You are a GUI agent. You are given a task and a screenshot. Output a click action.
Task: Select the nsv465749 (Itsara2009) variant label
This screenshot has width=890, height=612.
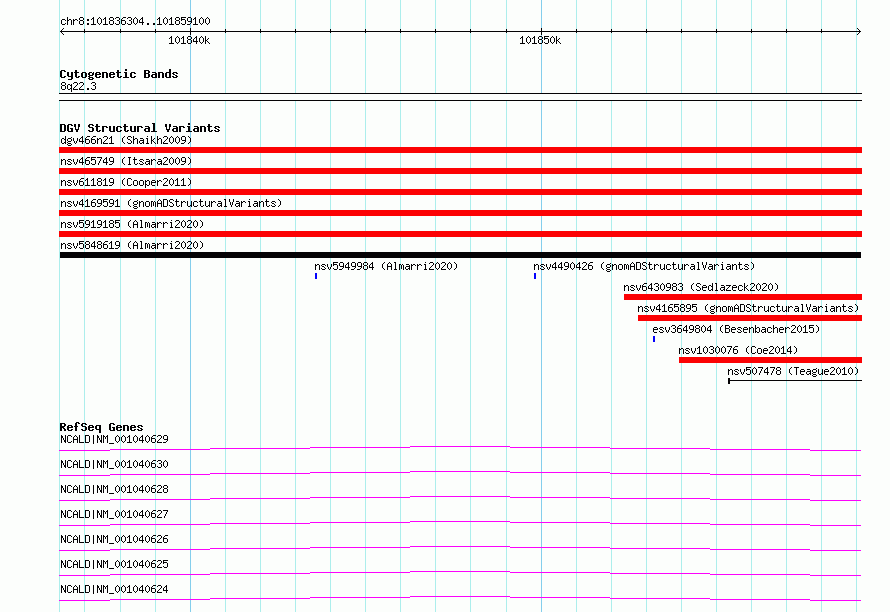pyautogui.click(x=126, y=161)
